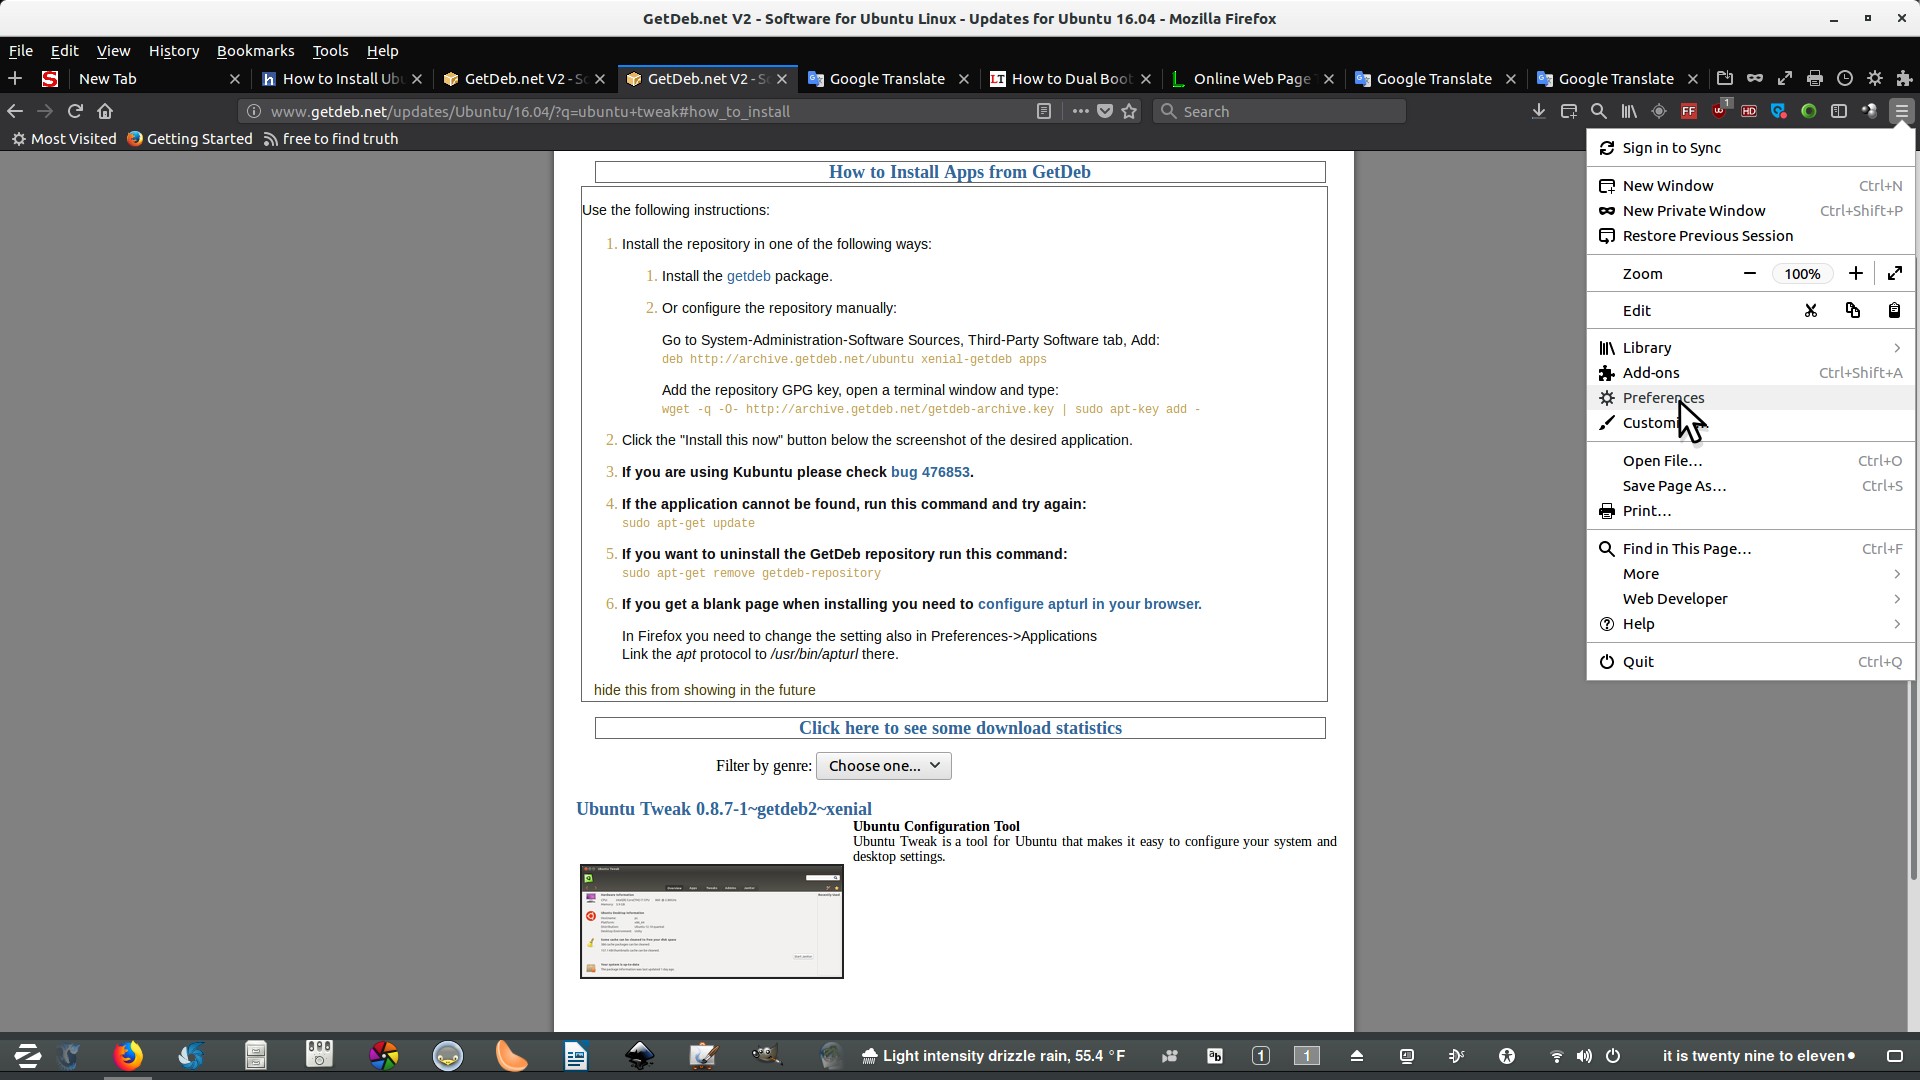The width and height of the screenshot is (1920, 1080).
Task: Bookmark this page with star icon
Action: [1130, 111]
